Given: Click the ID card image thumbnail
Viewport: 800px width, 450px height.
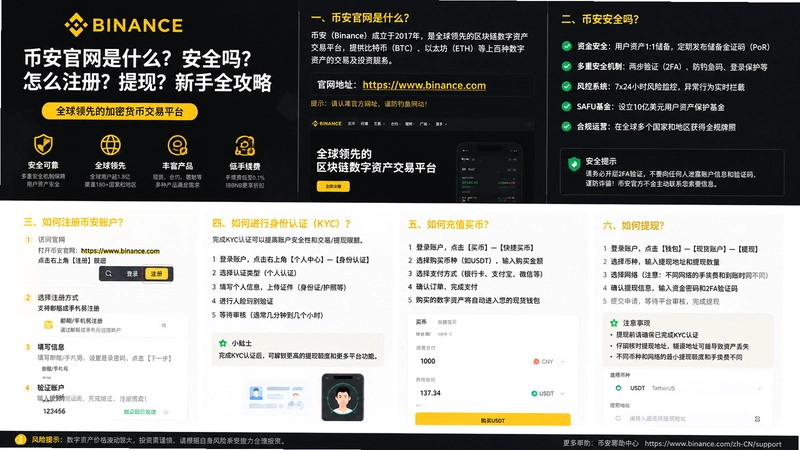Looking at the screenshot, I should (276, 396).
